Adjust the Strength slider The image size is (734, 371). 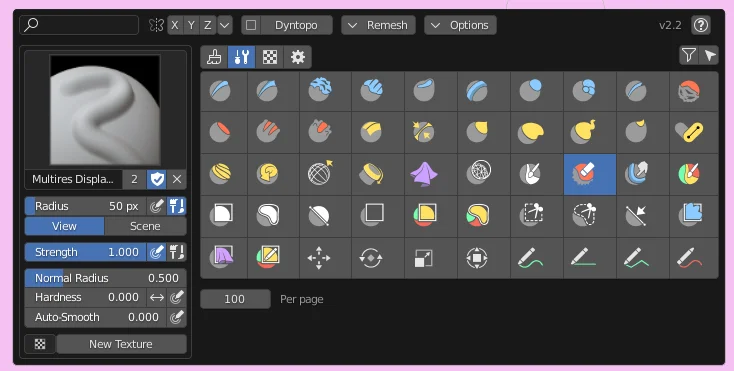click(x=86, y=252)
